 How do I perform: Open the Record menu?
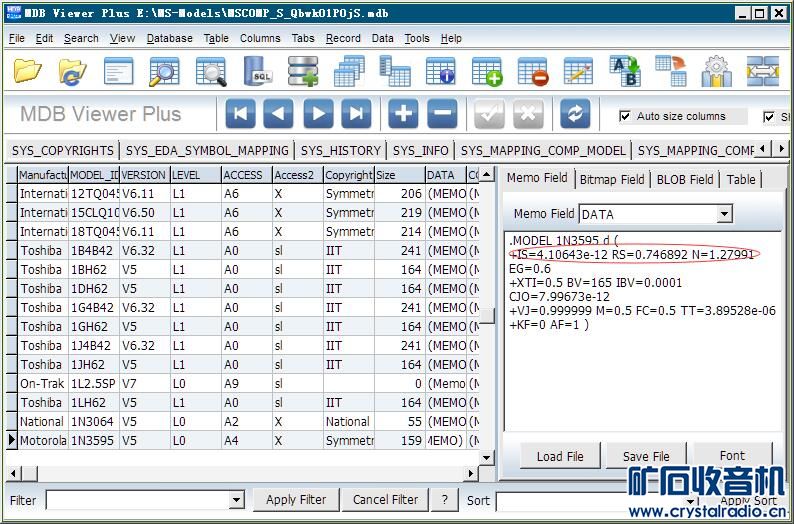coord(343,38)
